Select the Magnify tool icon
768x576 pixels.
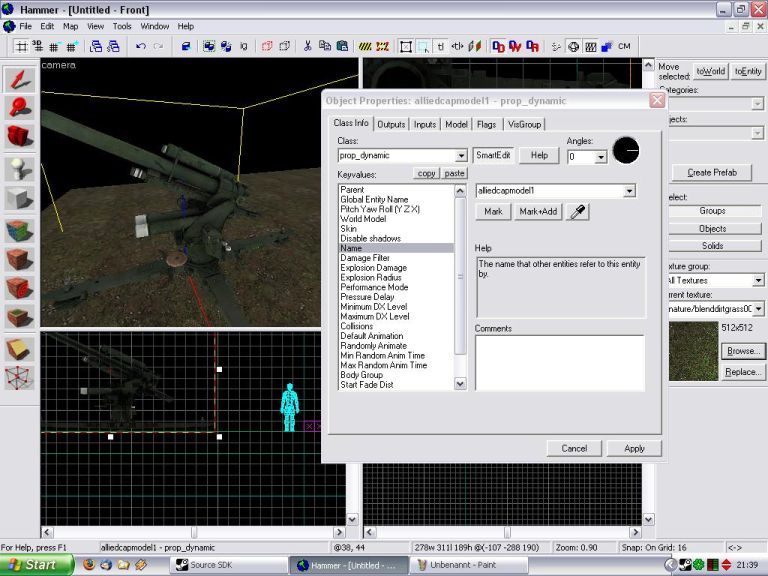pyautogui.click(x=19, y=108)
